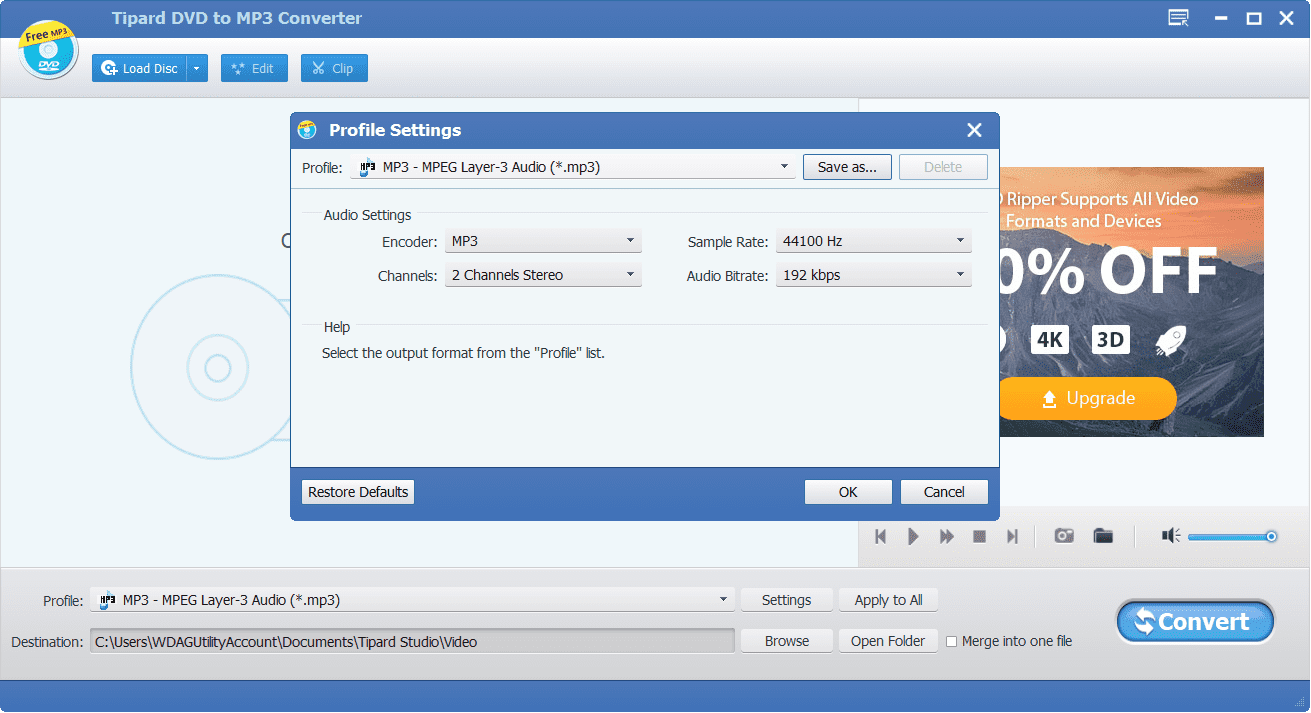
Task: Click Apply to All button
Action: pos(888,600)
